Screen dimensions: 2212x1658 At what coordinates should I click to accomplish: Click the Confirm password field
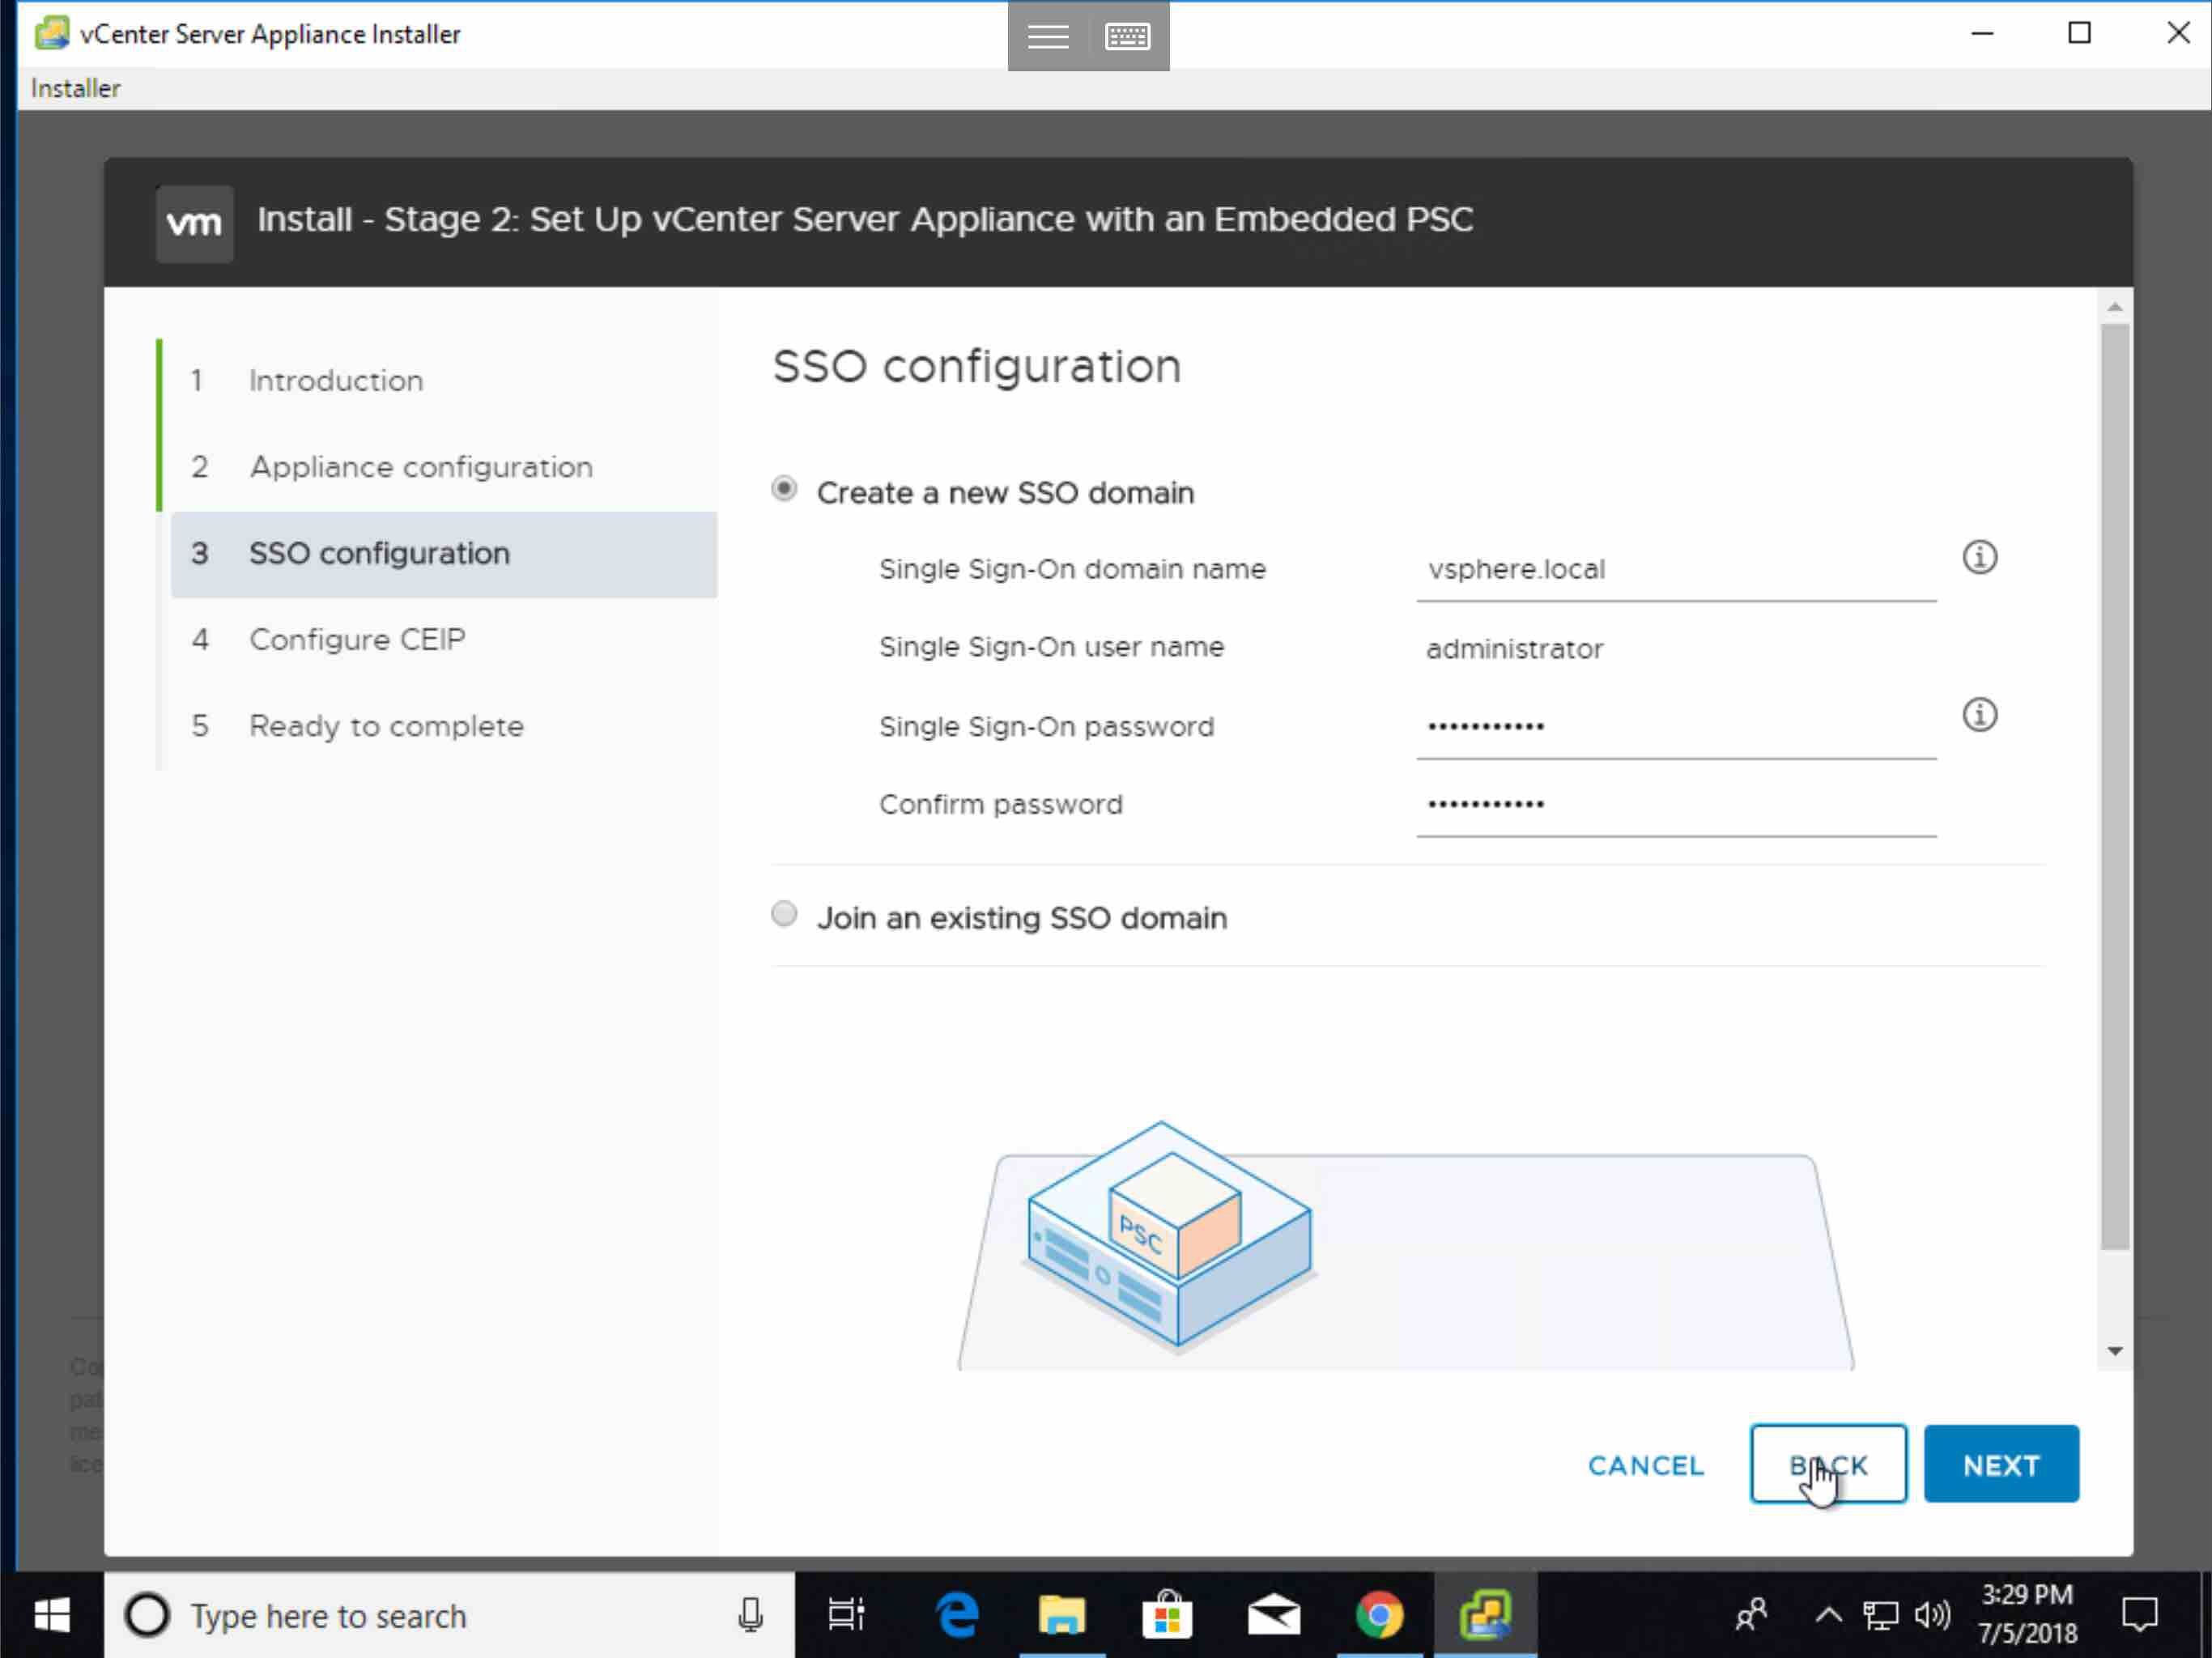1676,805
